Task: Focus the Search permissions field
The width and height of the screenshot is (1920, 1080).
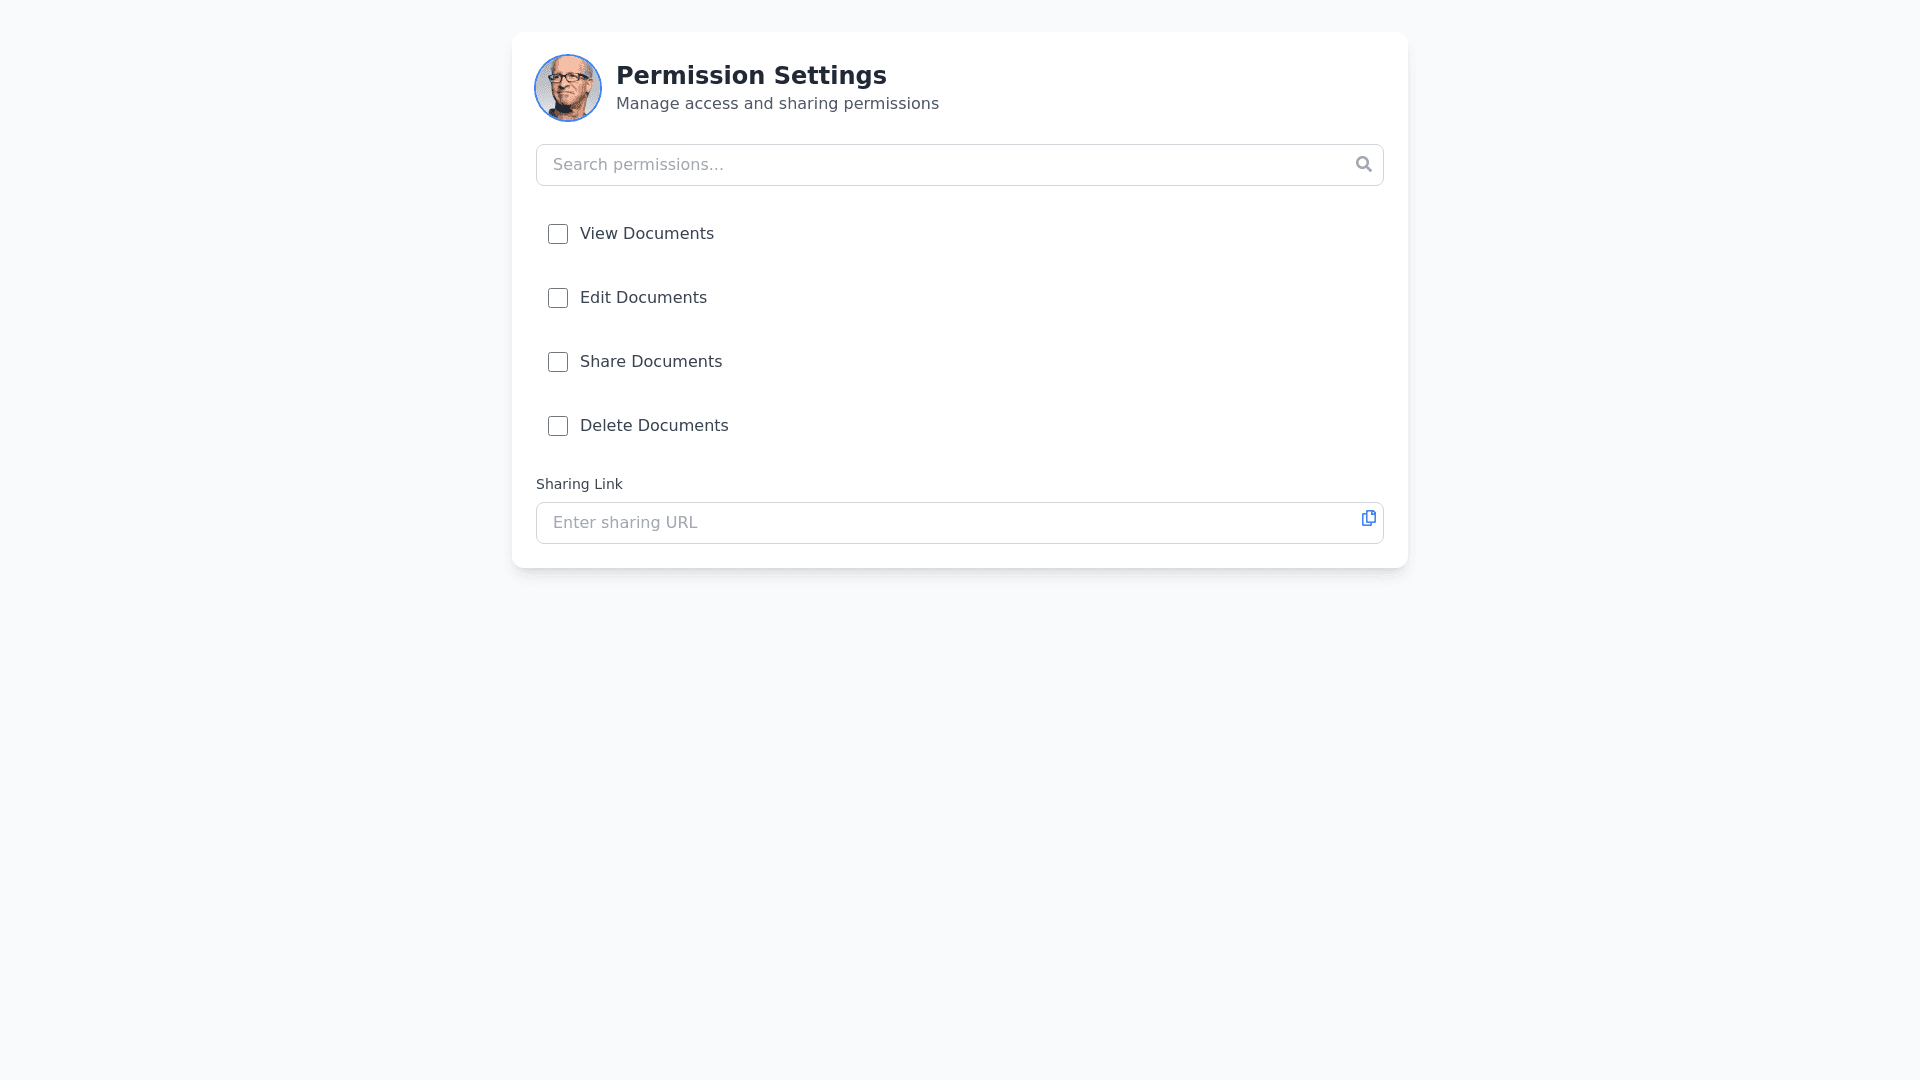Action: point(940,165)
